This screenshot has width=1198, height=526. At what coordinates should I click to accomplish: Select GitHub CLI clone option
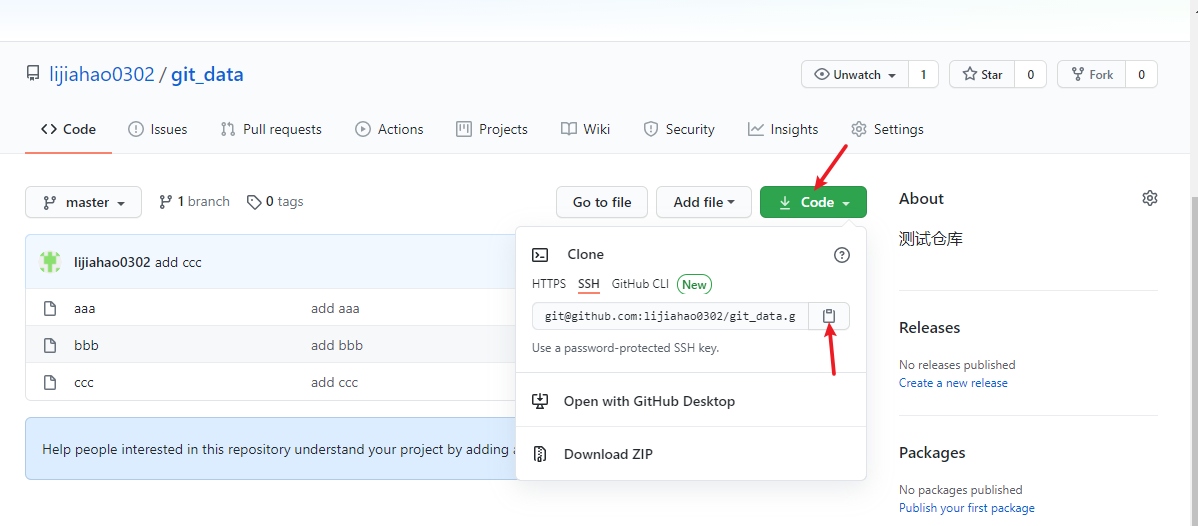click(x=640, y=284)
